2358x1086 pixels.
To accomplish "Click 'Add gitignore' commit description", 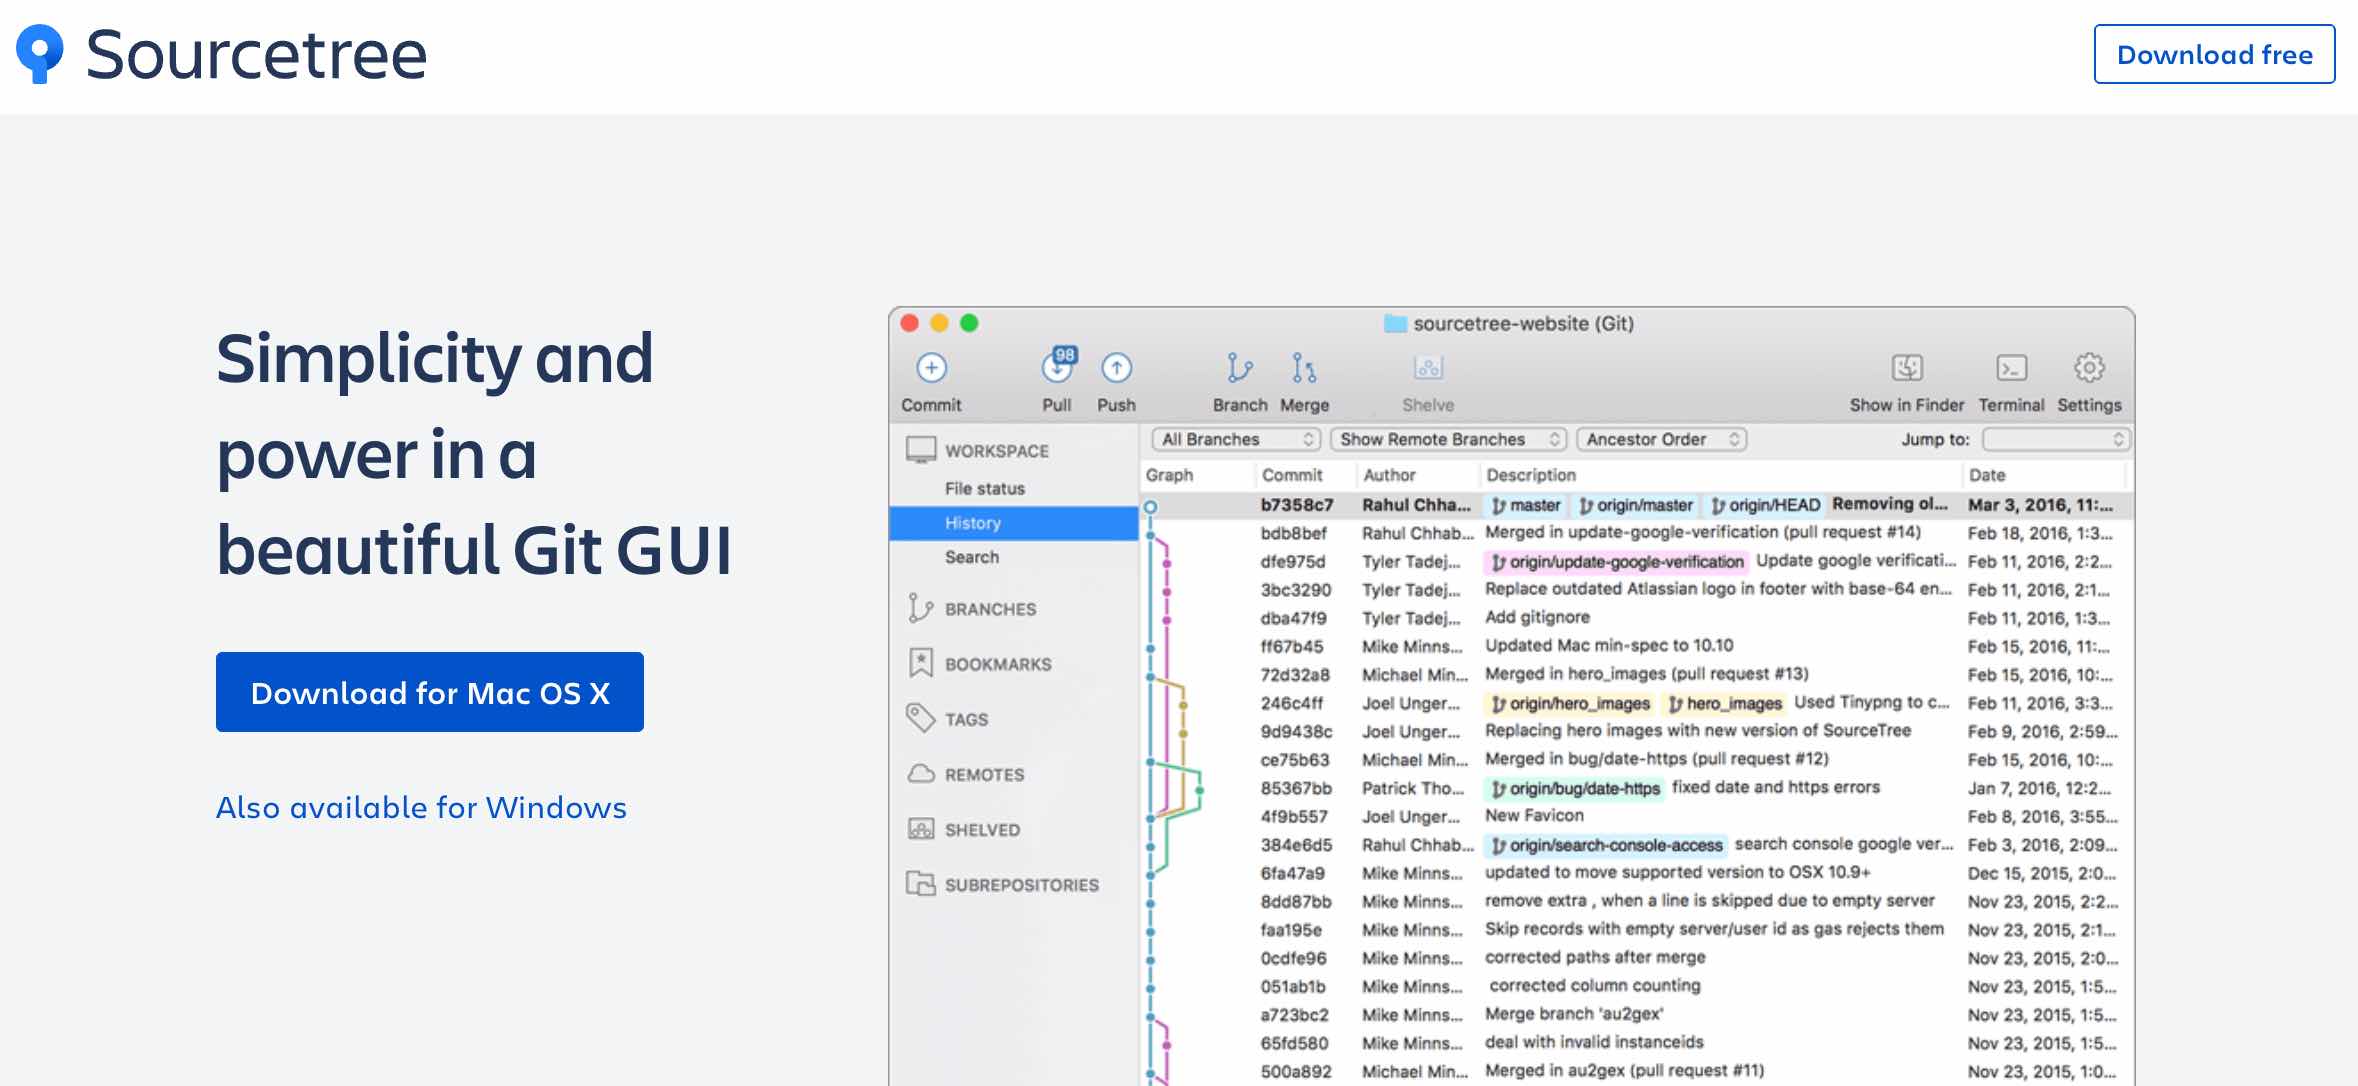I will [1537, 618].
